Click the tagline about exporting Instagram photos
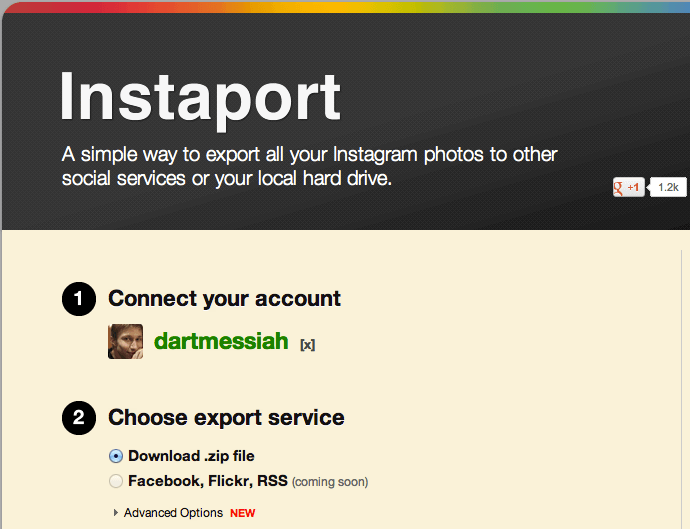 point(309,166)
